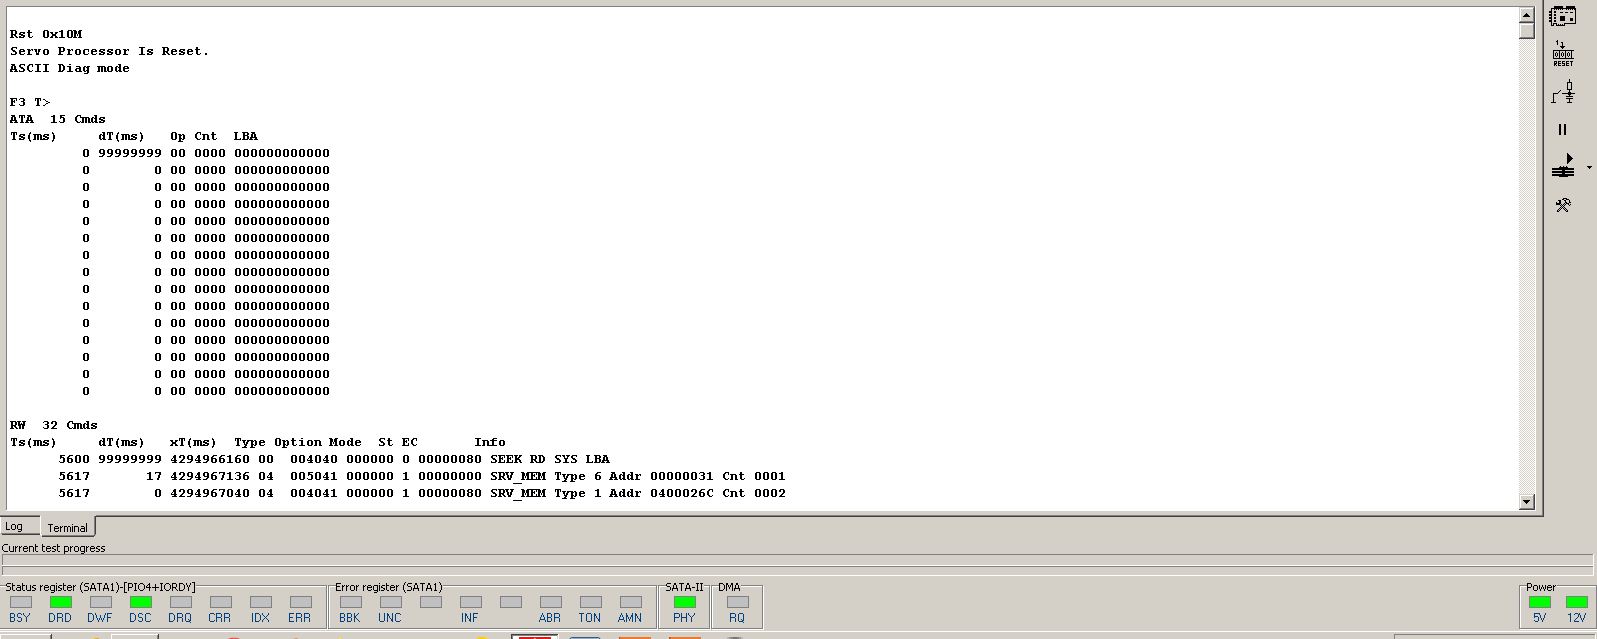Click the BSY status indicator
Viewport: 1597px width, 639px height.
pyautogui.click(x=21, y=602)
